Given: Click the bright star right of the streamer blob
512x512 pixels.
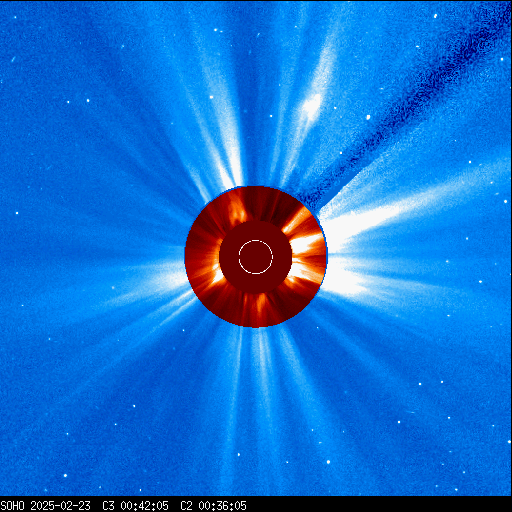Looking at the screenshot, I should (368, 117).
